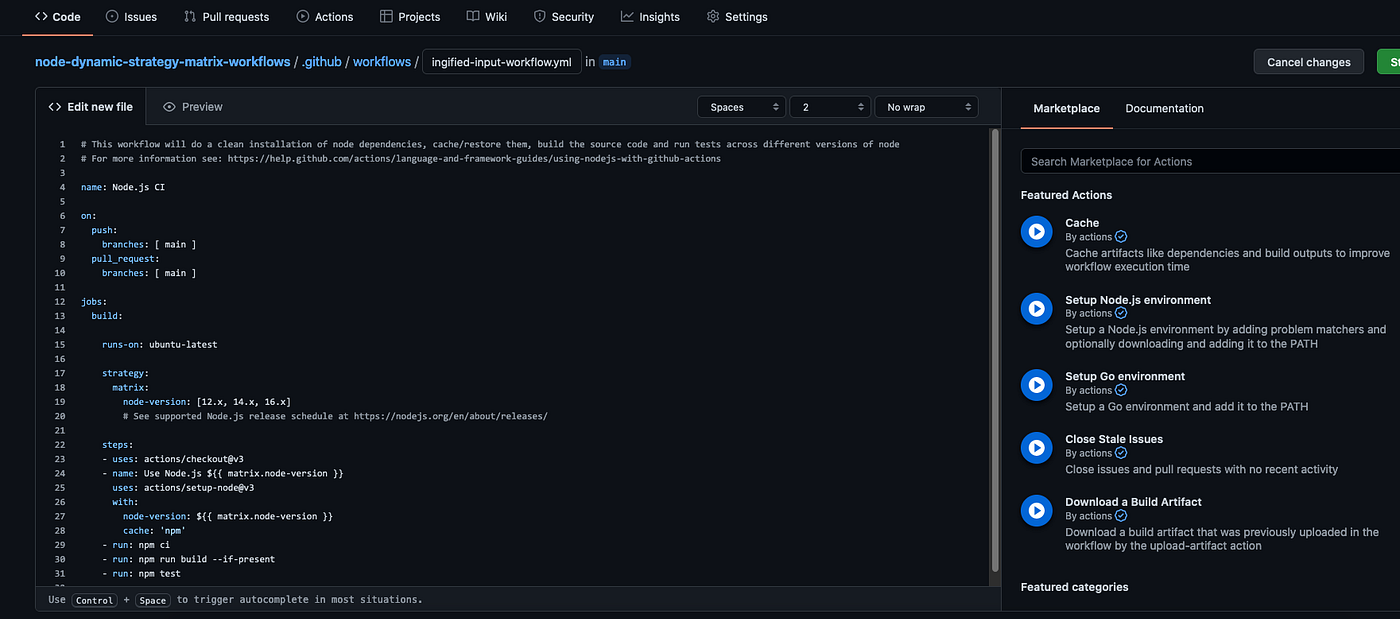The image size is (1400, 619).
Task: Click the Cache action play icon
Action: 1037,232
